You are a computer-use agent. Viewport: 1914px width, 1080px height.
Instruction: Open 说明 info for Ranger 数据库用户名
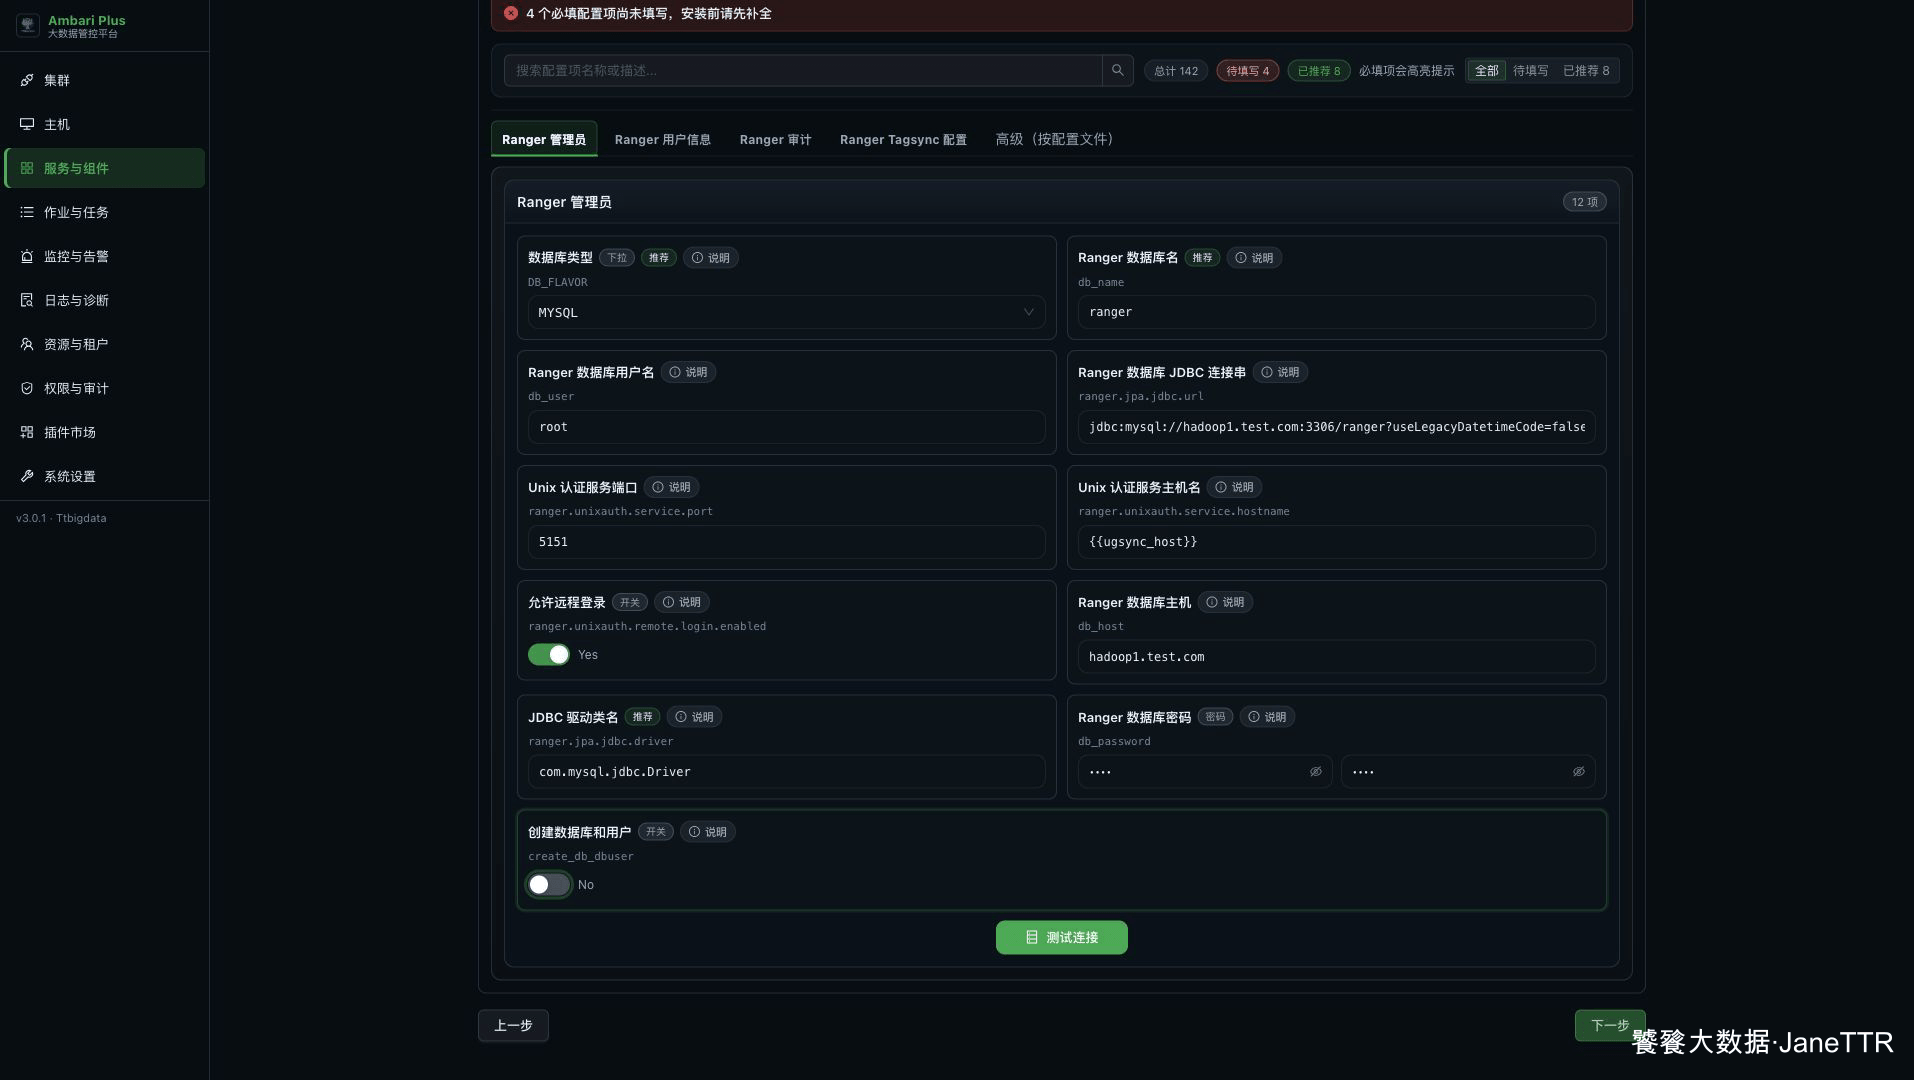(x=688, y=372)
